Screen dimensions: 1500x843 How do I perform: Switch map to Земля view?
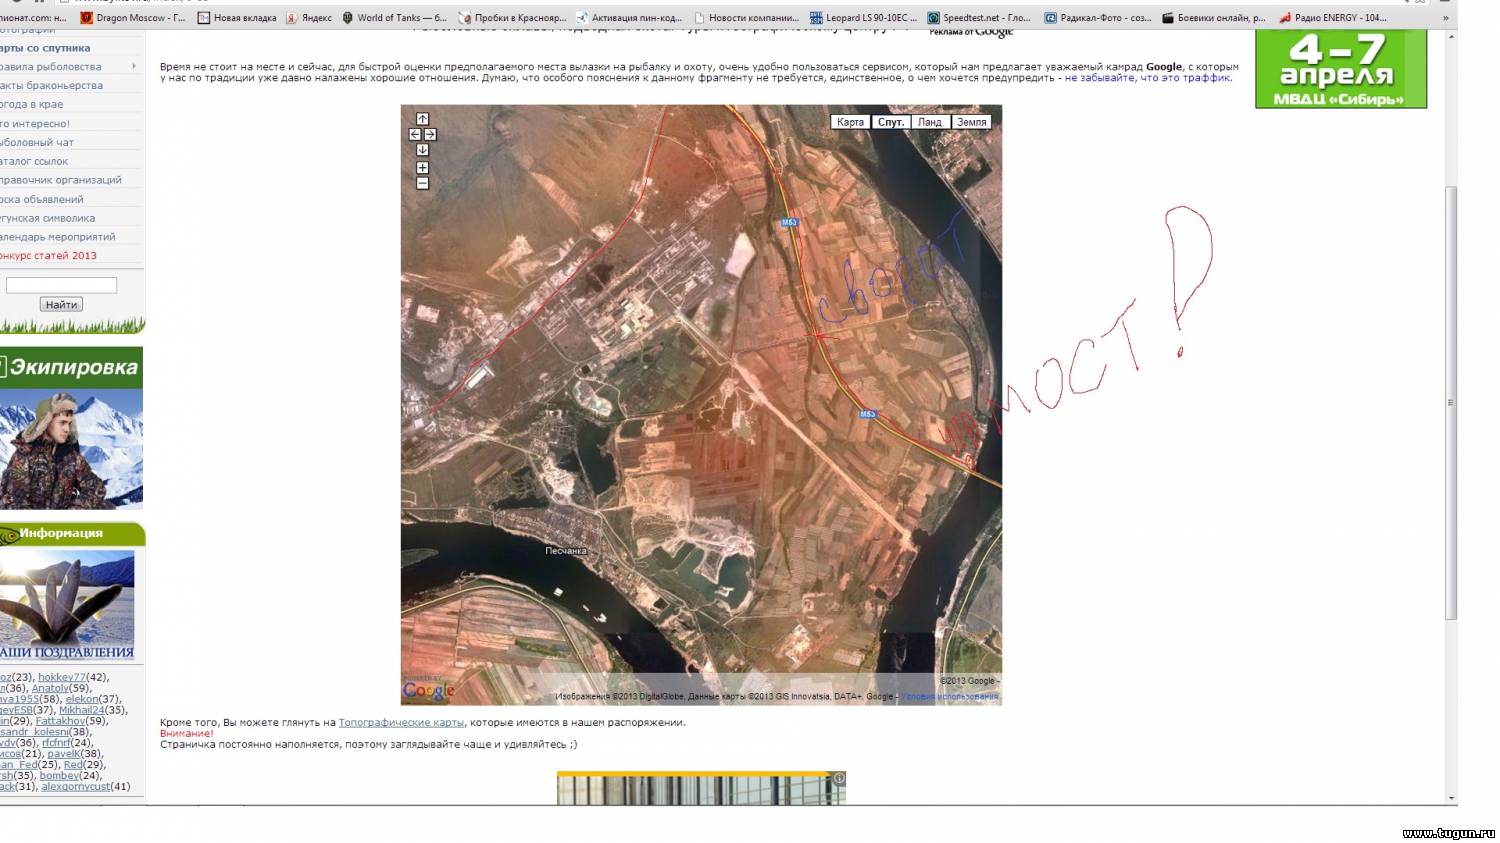point(971,122)
